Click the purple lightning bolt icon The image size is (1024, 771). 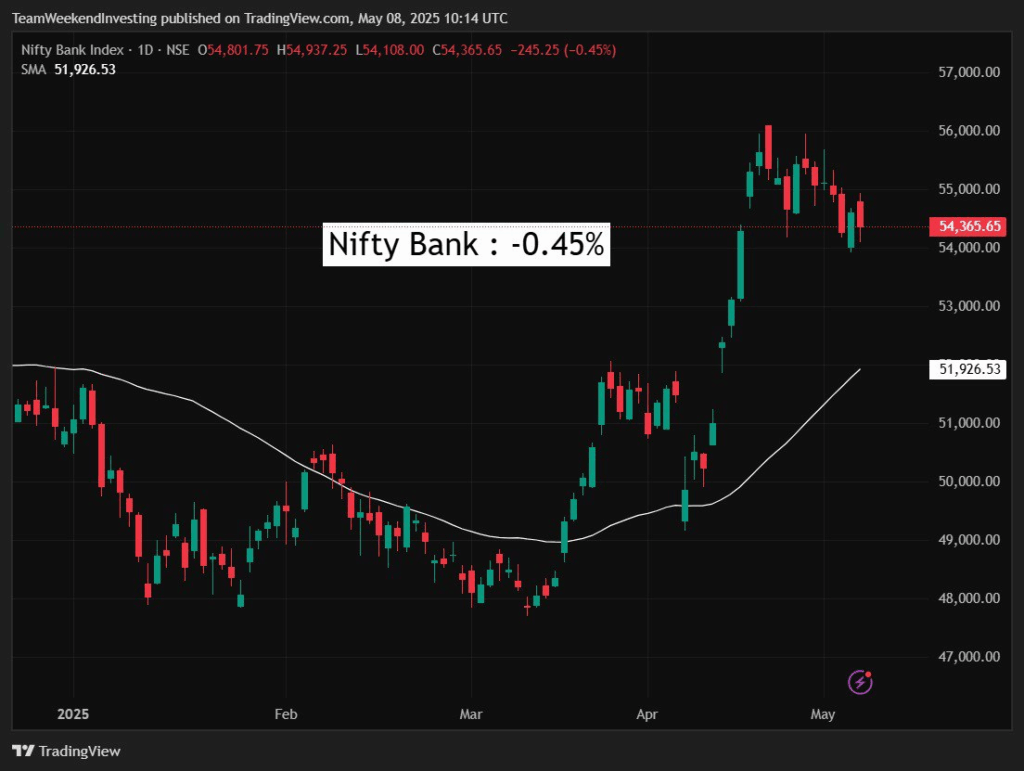(x=860, y=682)
